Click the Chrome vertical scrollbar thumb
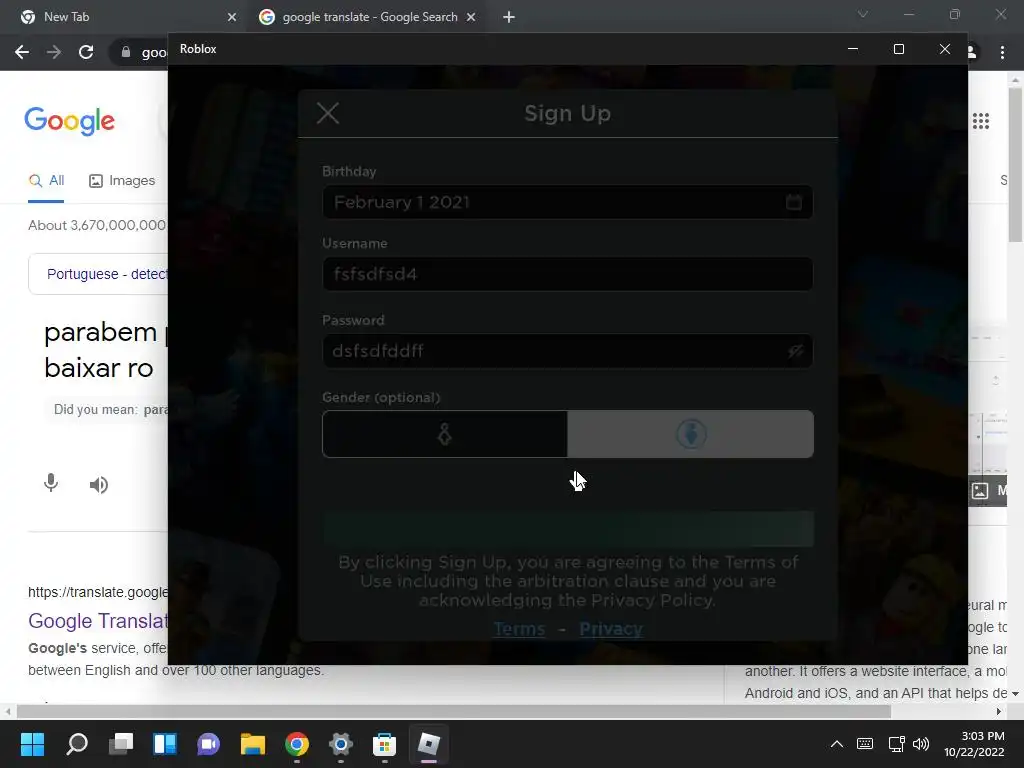The width and height of the screenshot is (1024, 768). pos(1016,163)
